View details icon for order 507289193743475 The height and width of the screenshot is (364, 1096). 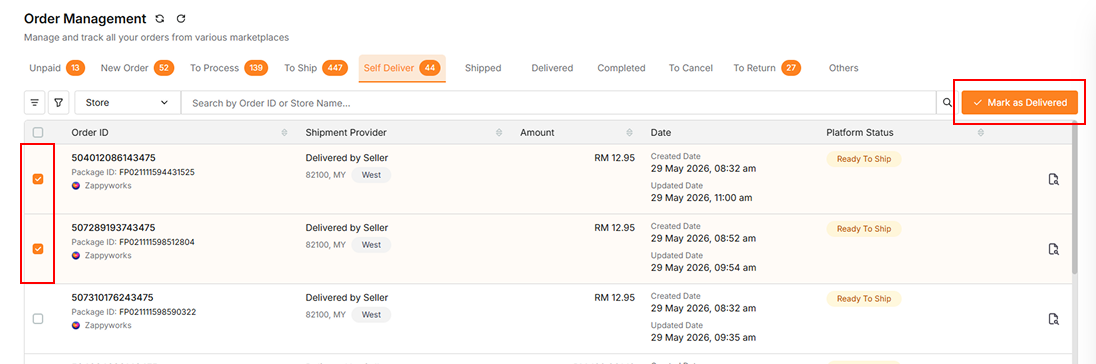(1053, 249)
